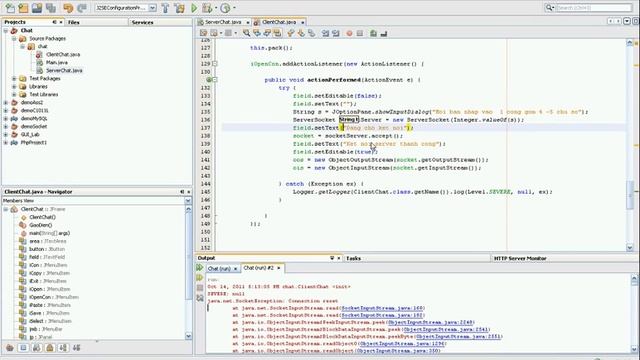
Task: Open SocketInputStream.java:168 stack trace link
Action: tap(382, 308)
